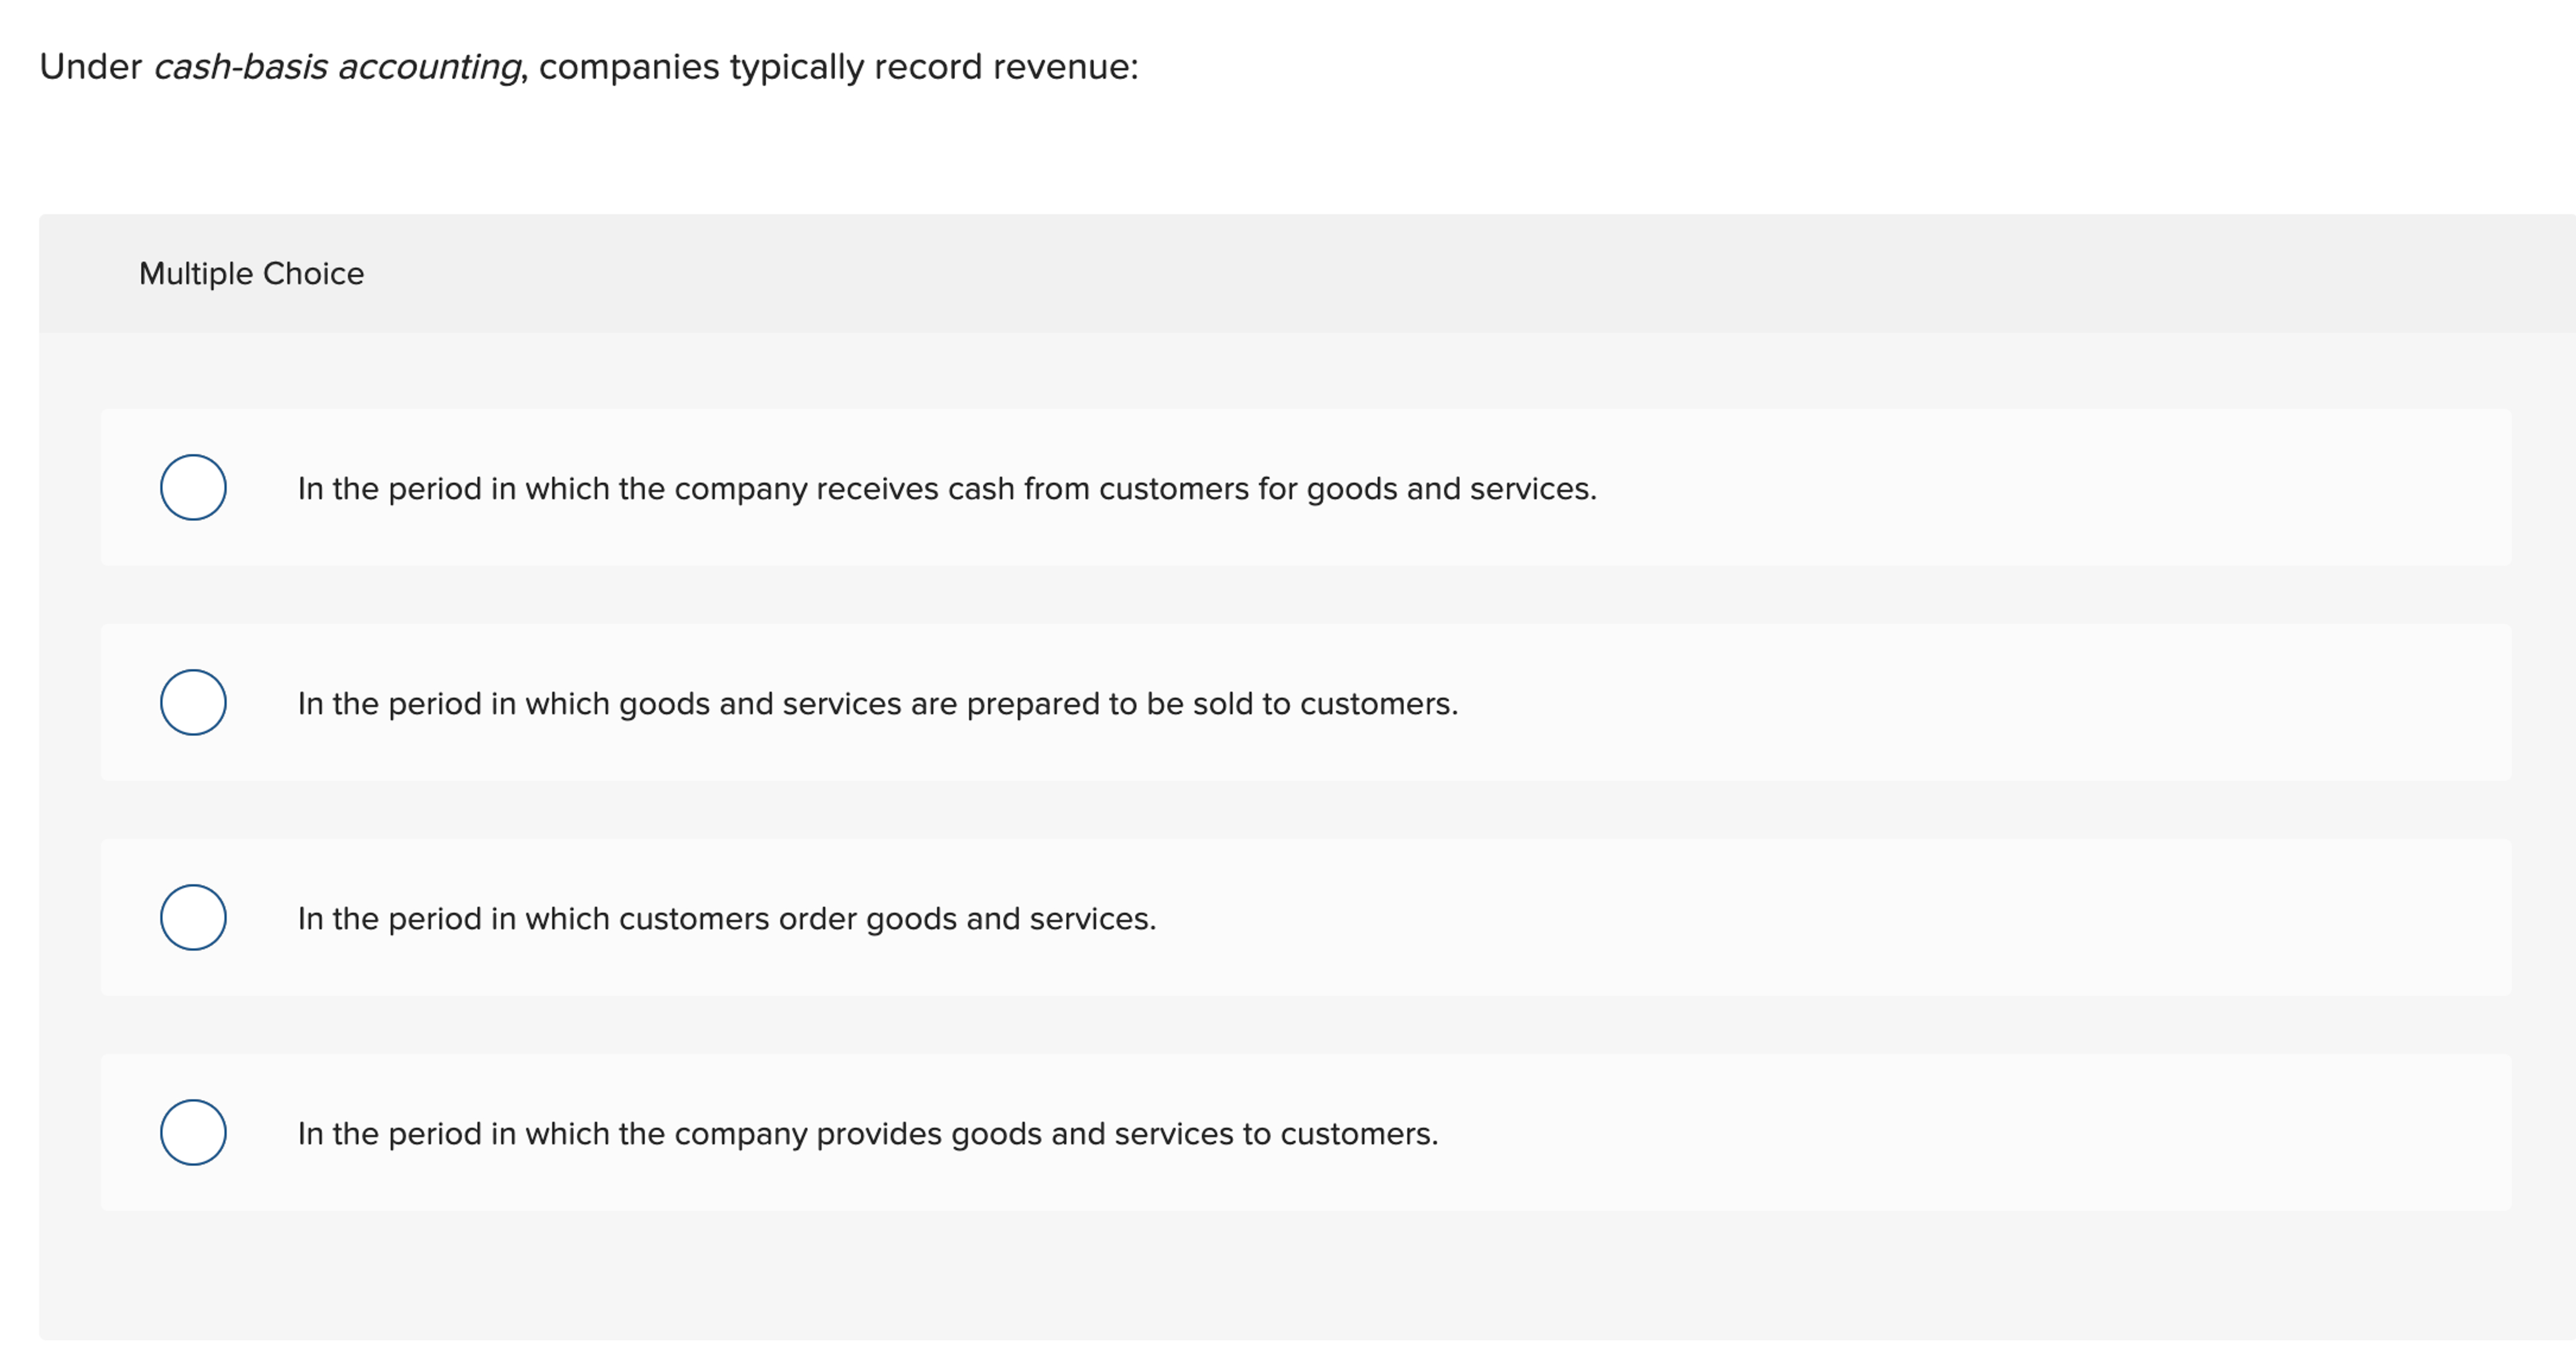This screenshot has width=2576, height=1368.
Task: Select radio button for customers order goods
Action: pos(193,917)
